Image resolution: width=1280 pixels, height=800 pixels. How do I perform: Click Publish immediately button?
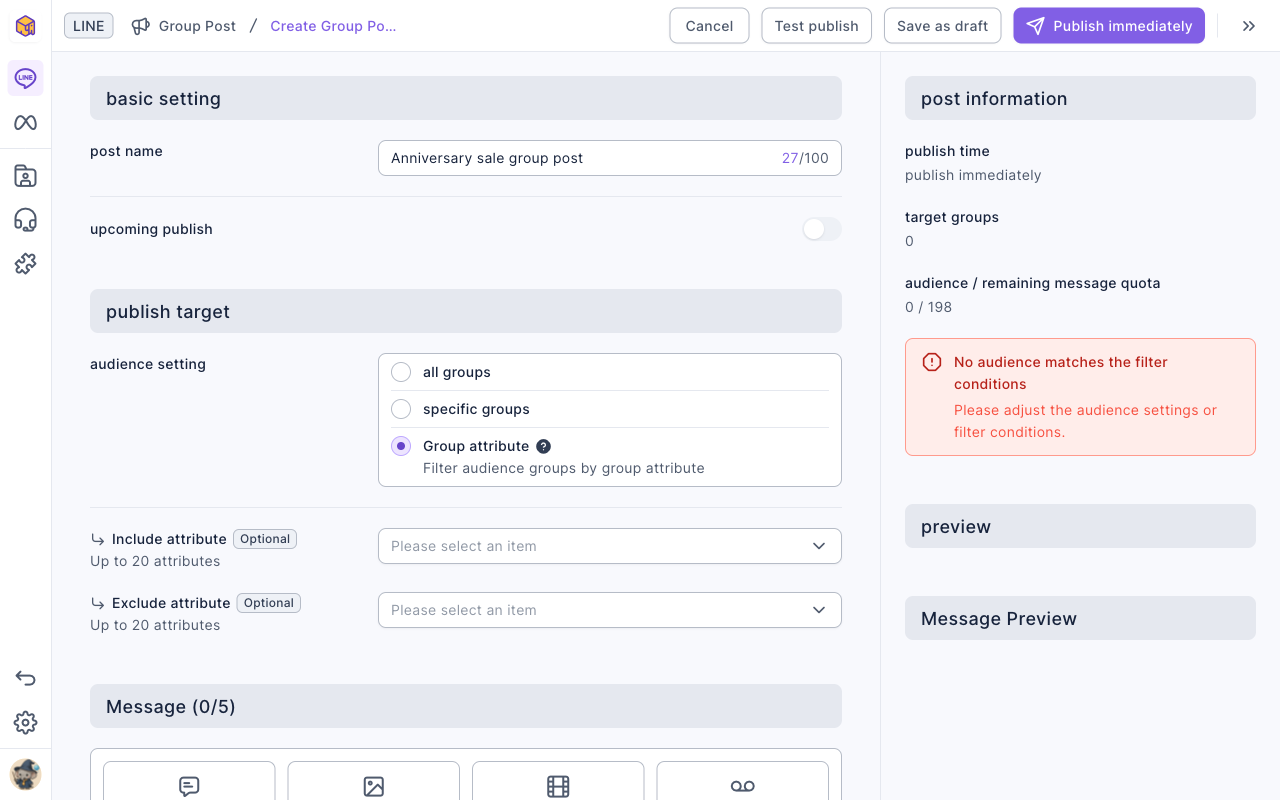point(1109,26)
